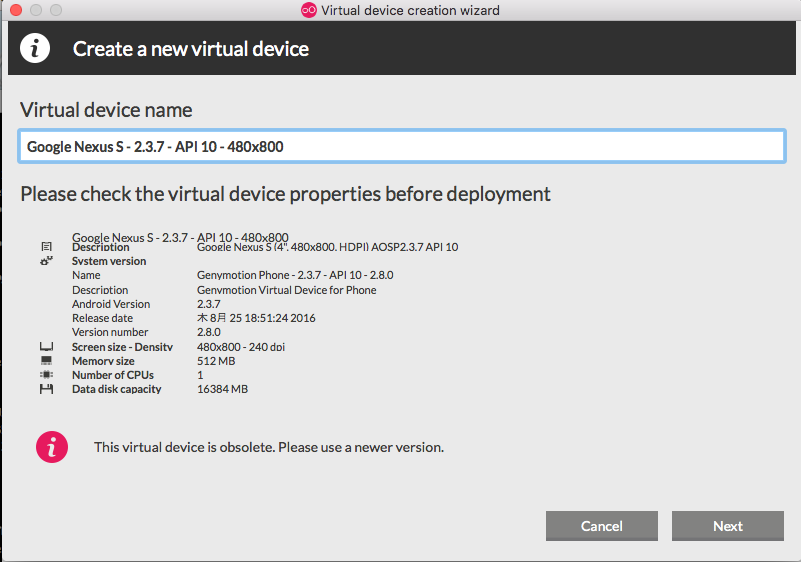Click the Next button
Screen dimensions: 801x562
point(727,526)
